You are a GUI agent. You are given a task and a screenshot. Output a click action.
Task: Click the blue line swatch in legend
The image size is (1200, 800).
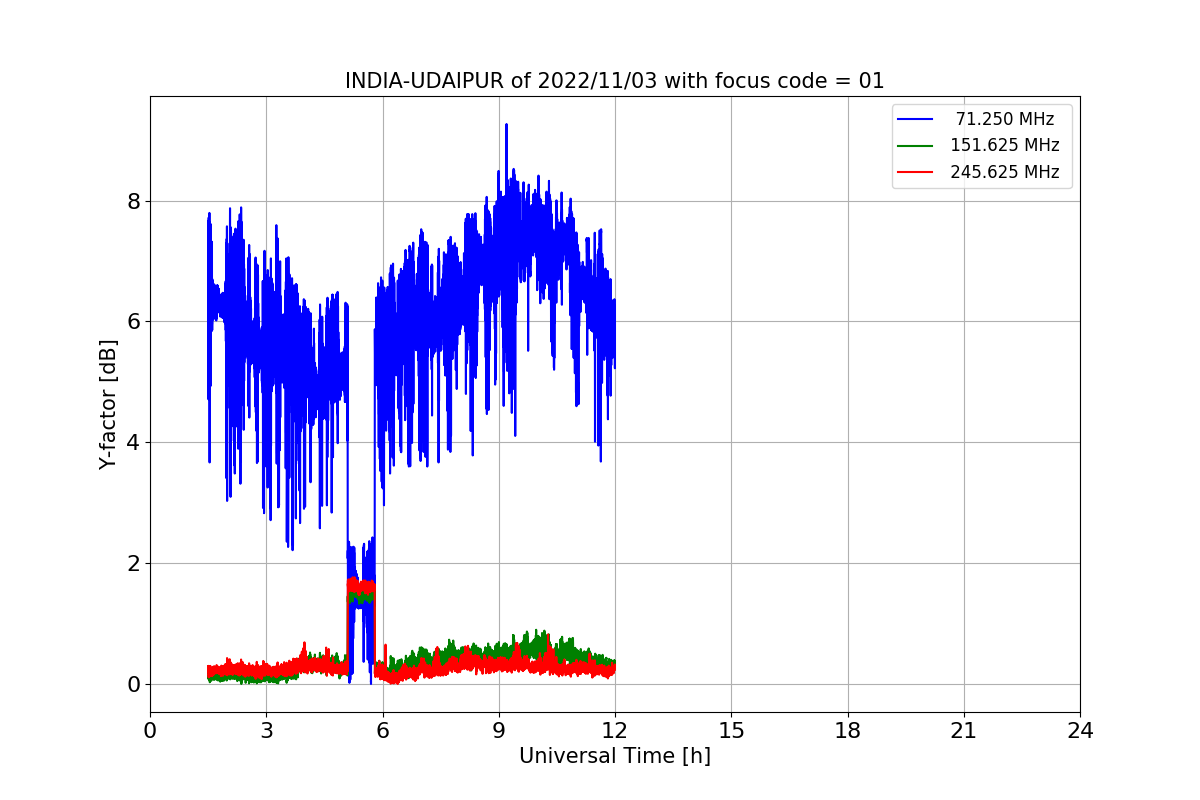pos(915,119)
